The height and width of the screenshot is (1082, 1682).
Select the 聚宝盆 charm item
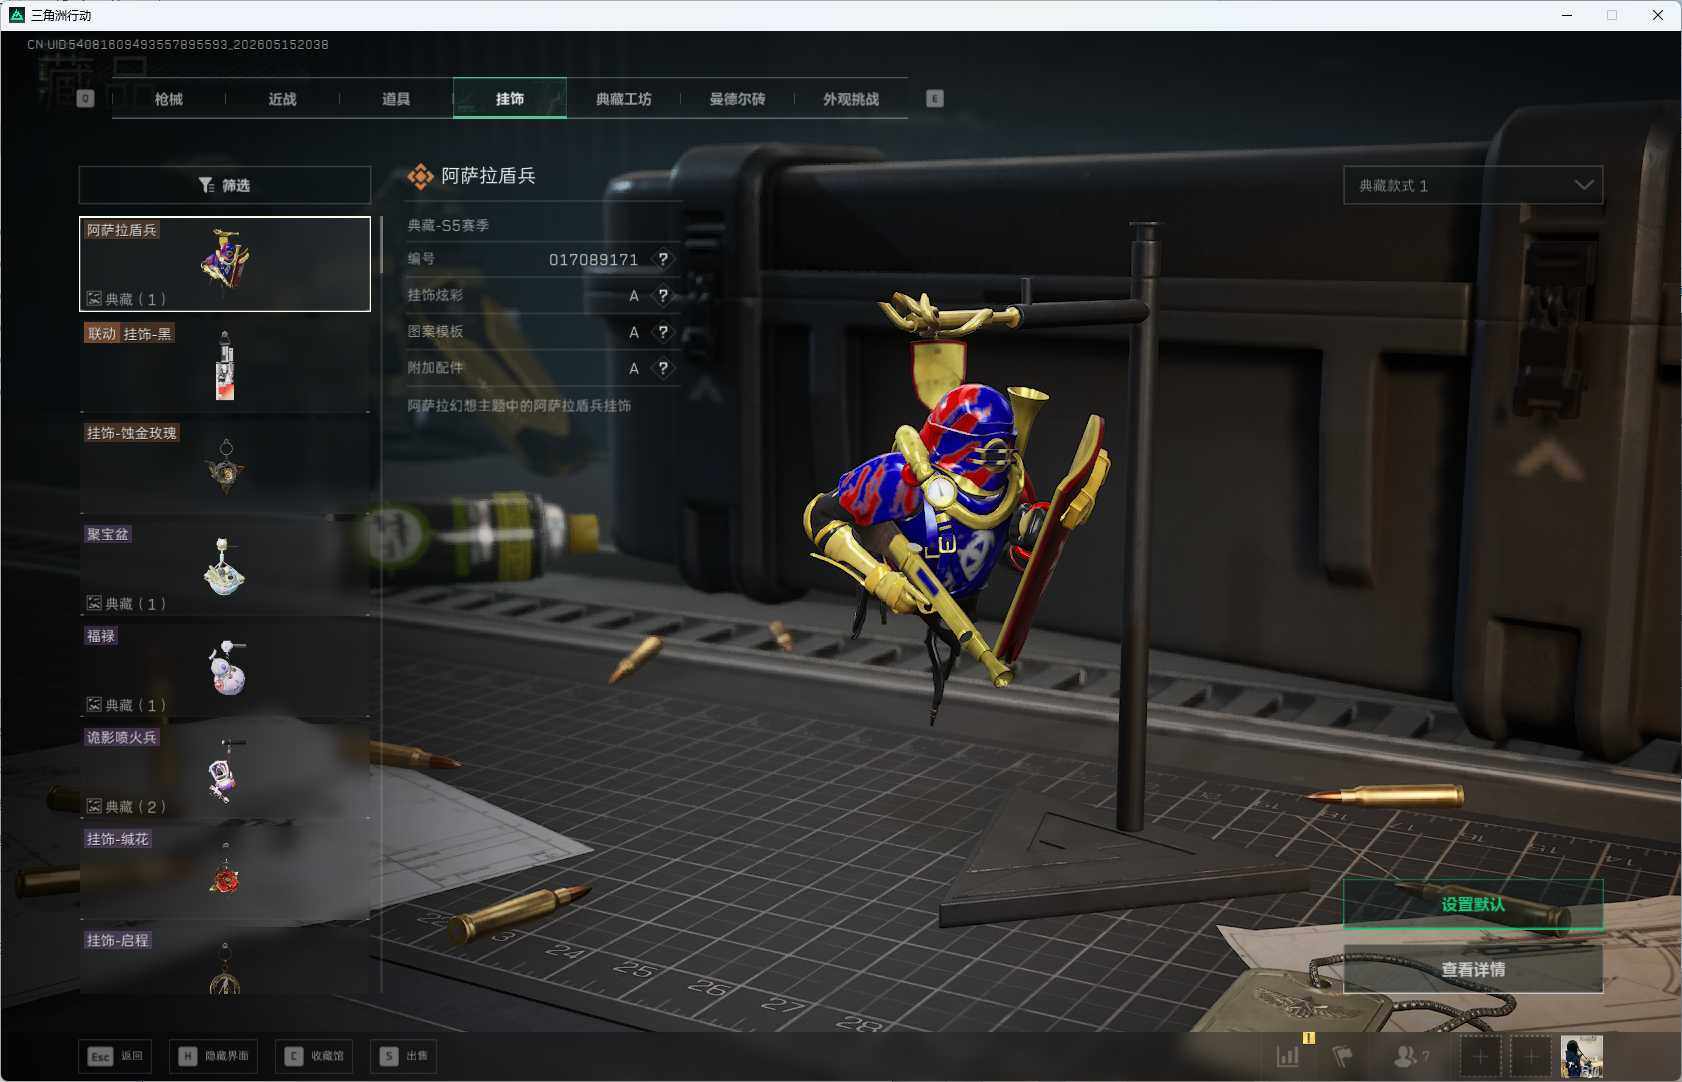[x=225, y=568]
